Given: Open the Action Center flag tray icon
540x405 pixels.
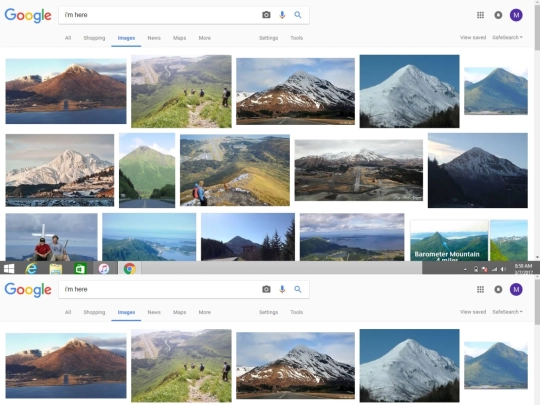Looking at the screenshot, I should click(485, 269).
